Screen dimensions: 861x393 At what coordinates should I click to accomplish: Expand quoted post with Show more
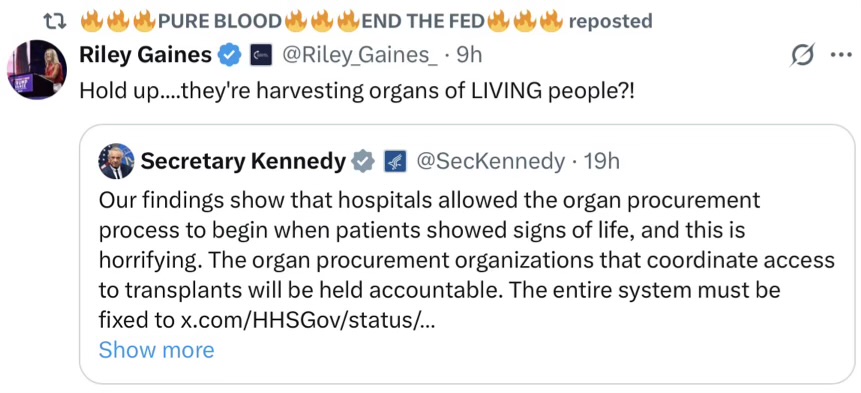point(156,350)
